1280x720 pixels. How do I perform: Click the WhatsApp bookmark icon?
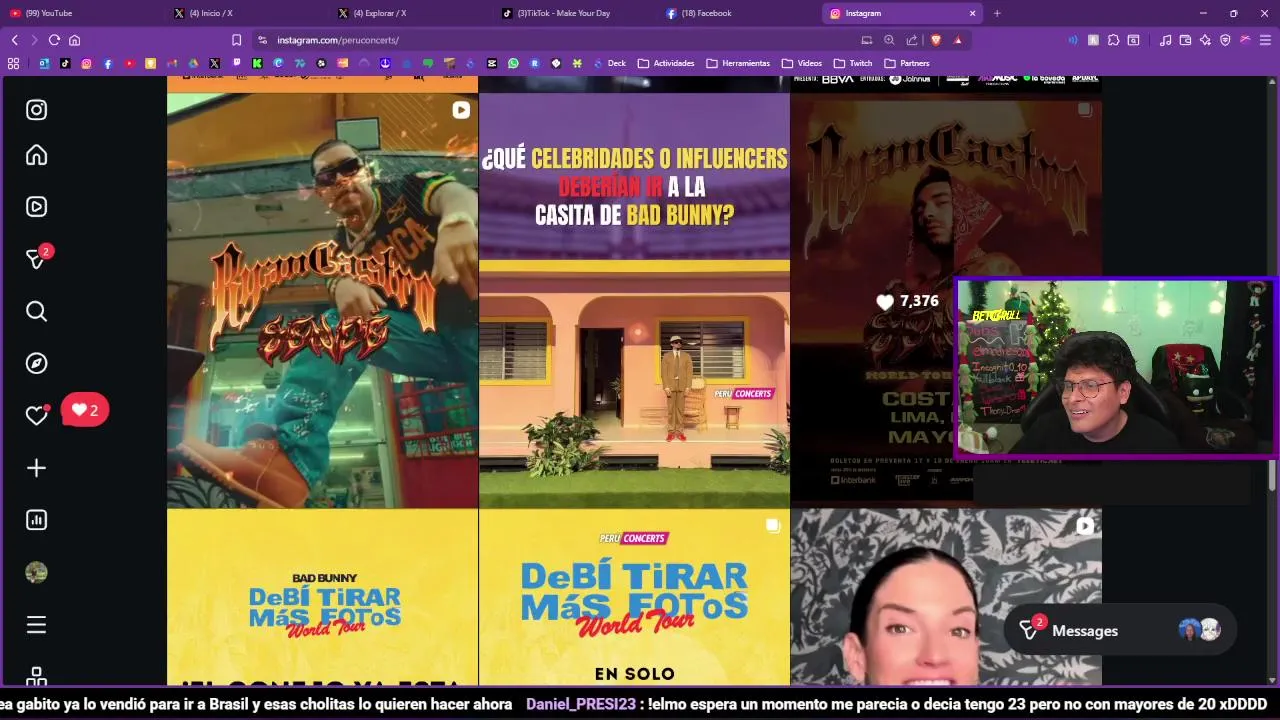click(513, 63)
